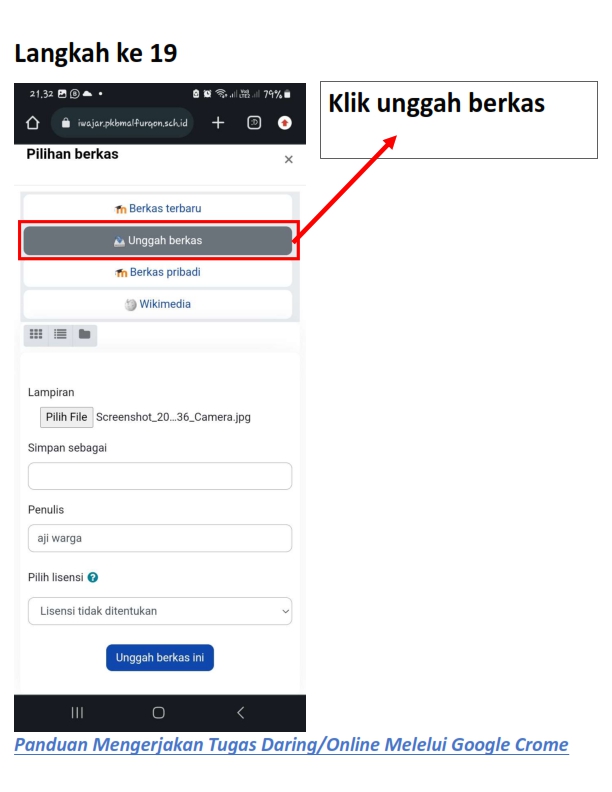Switch to icon grid view
This screenshot has height=792, width=612.
point(36,334)
